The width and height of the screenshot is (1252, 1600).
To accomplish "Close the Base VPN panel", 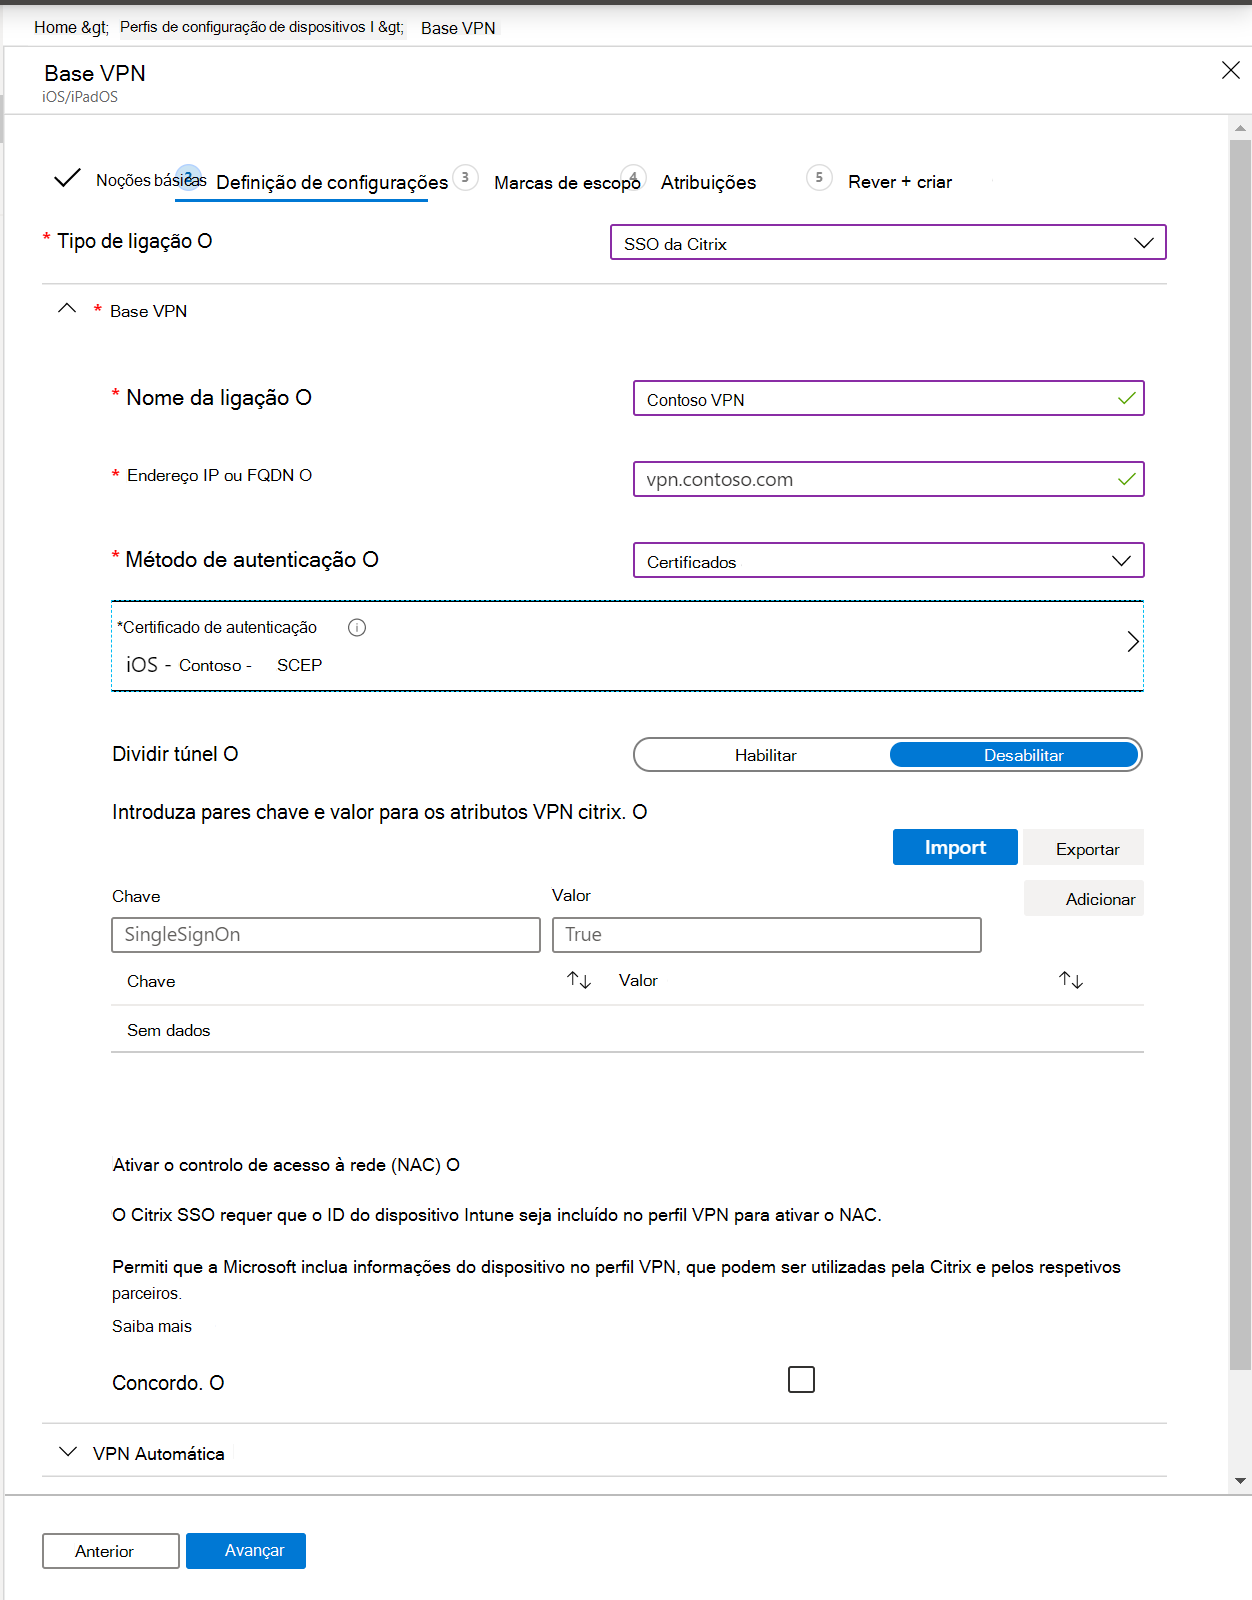I will (1231, 70).
